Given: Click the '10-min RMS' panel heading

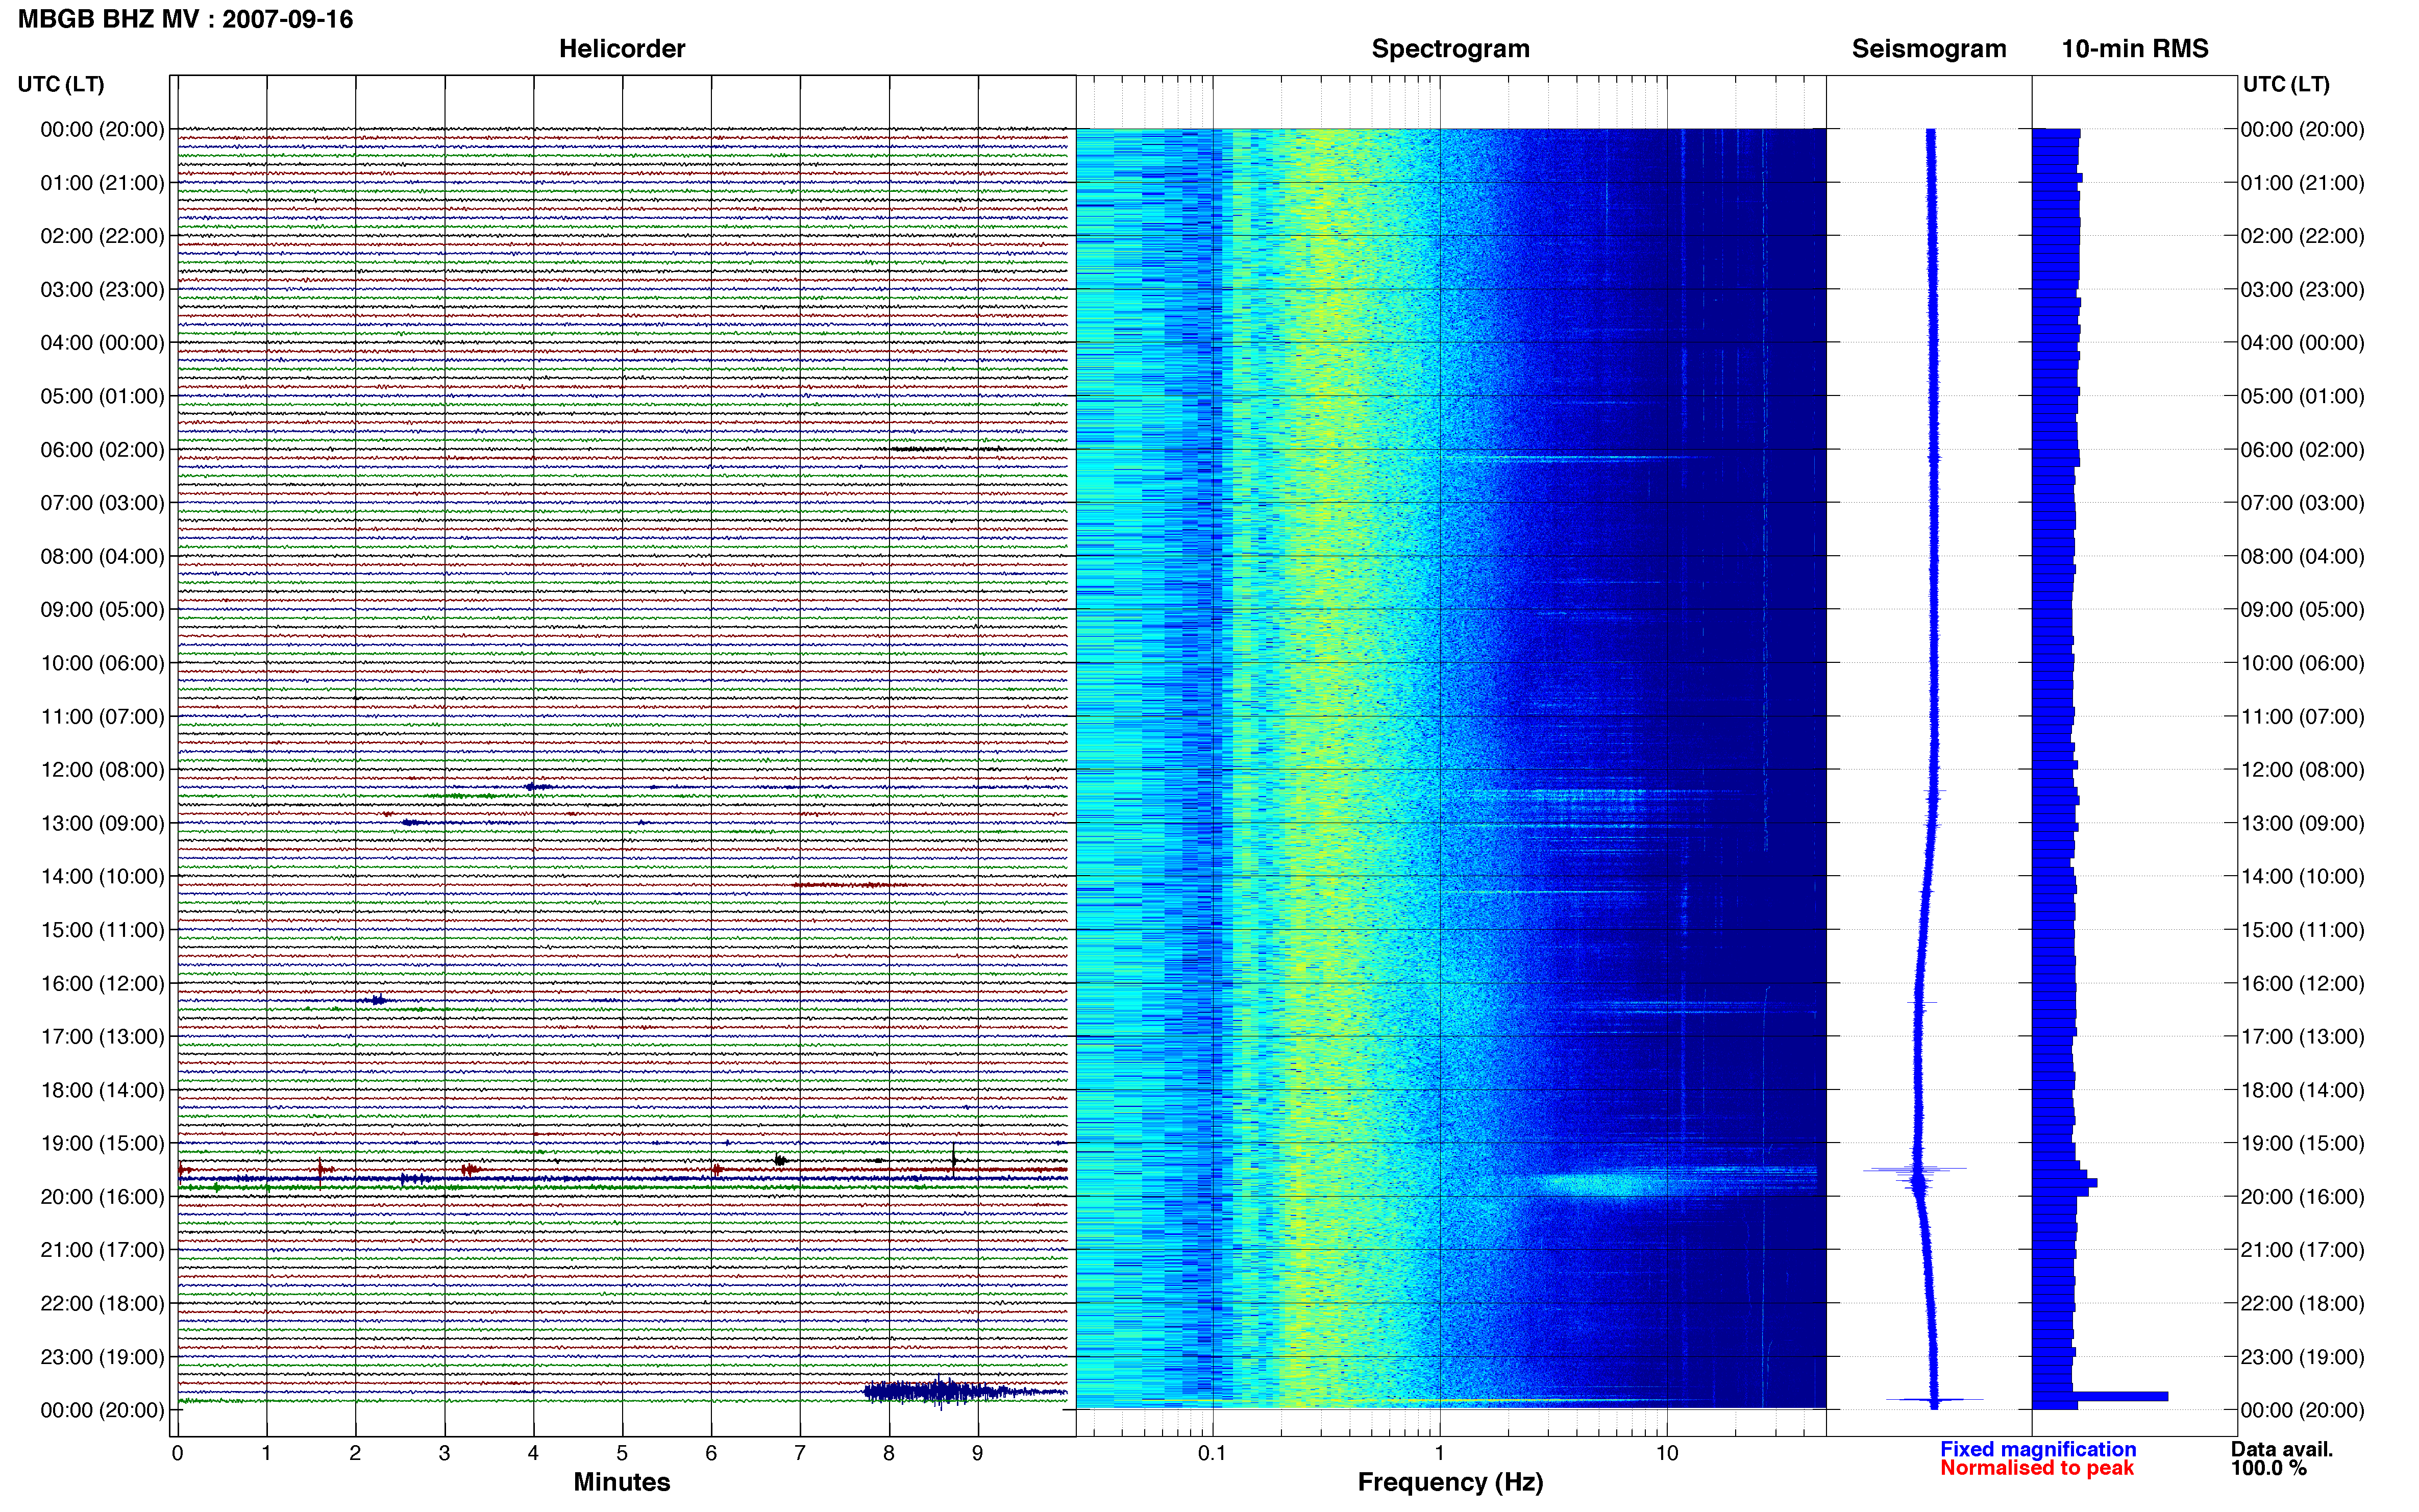Looking at the screenshot, I should pyautogui.click(x=2135, y=49).
